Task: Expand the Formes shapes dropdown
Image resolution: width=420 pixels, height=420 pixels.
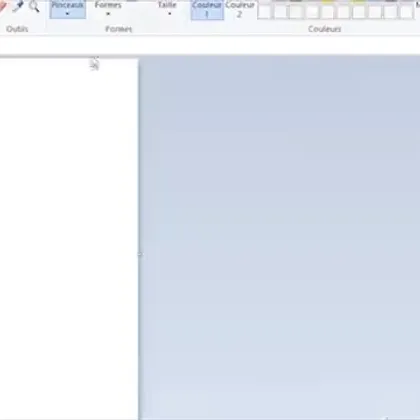Action: tap(108, 9)
